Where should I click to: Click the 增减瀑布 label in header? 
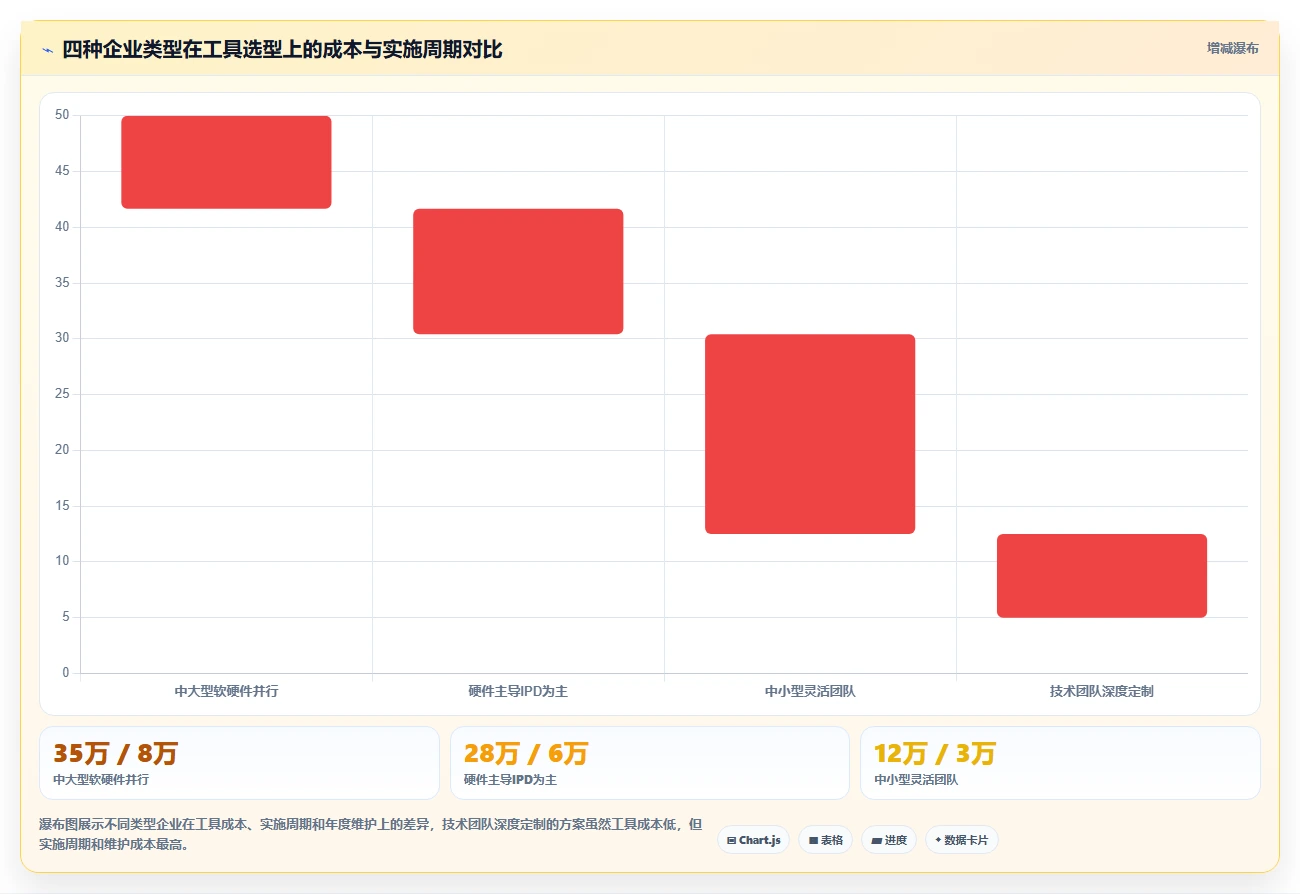[x=1232, y=48]
